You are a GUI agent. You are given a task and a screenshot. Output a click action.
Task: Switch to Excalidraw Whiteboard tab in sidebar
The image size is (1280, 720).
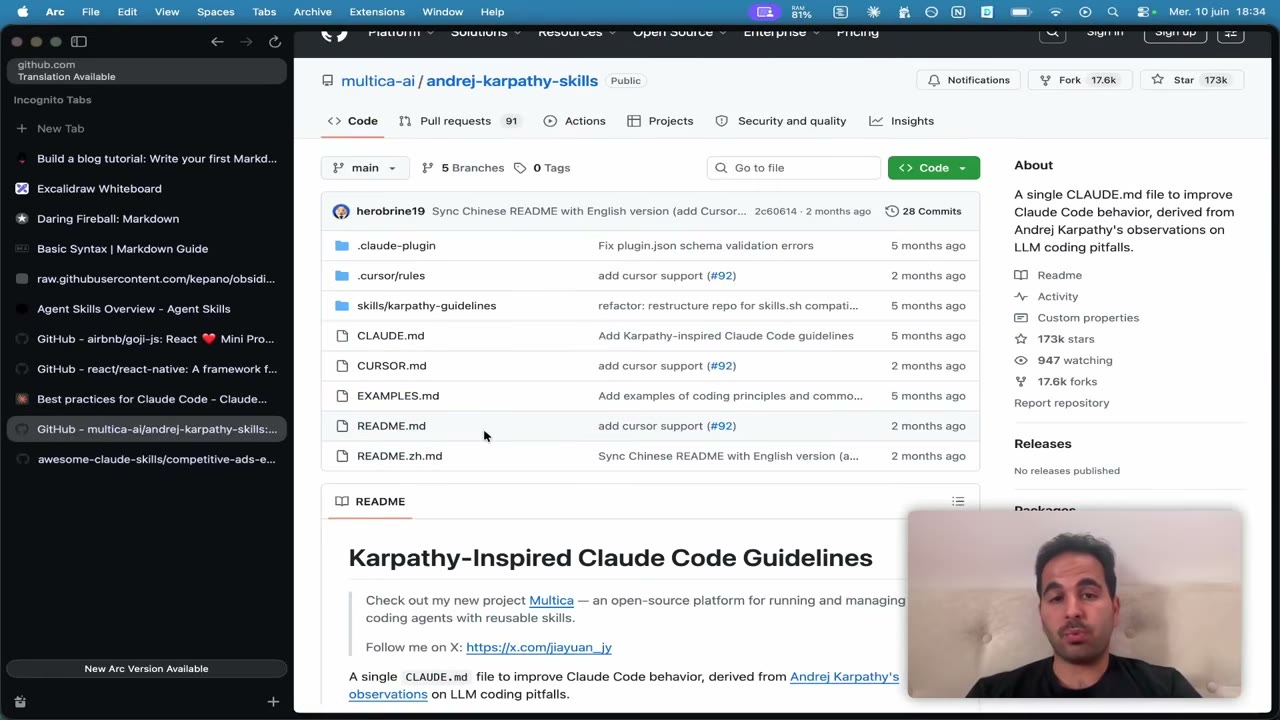click(x=146, y=189)
